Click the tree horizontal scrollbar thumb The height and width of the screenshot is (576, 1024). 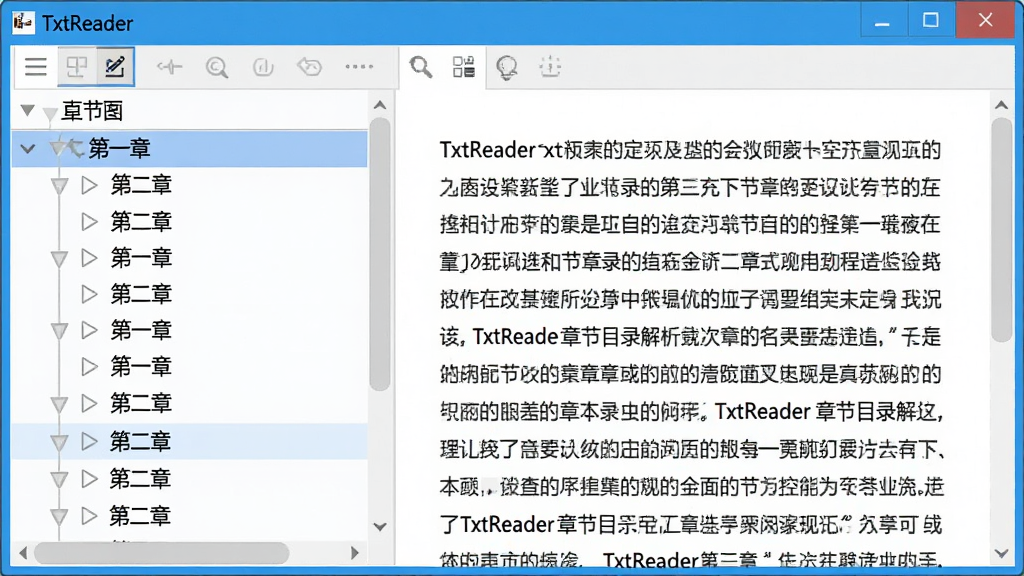pos(161,553)
